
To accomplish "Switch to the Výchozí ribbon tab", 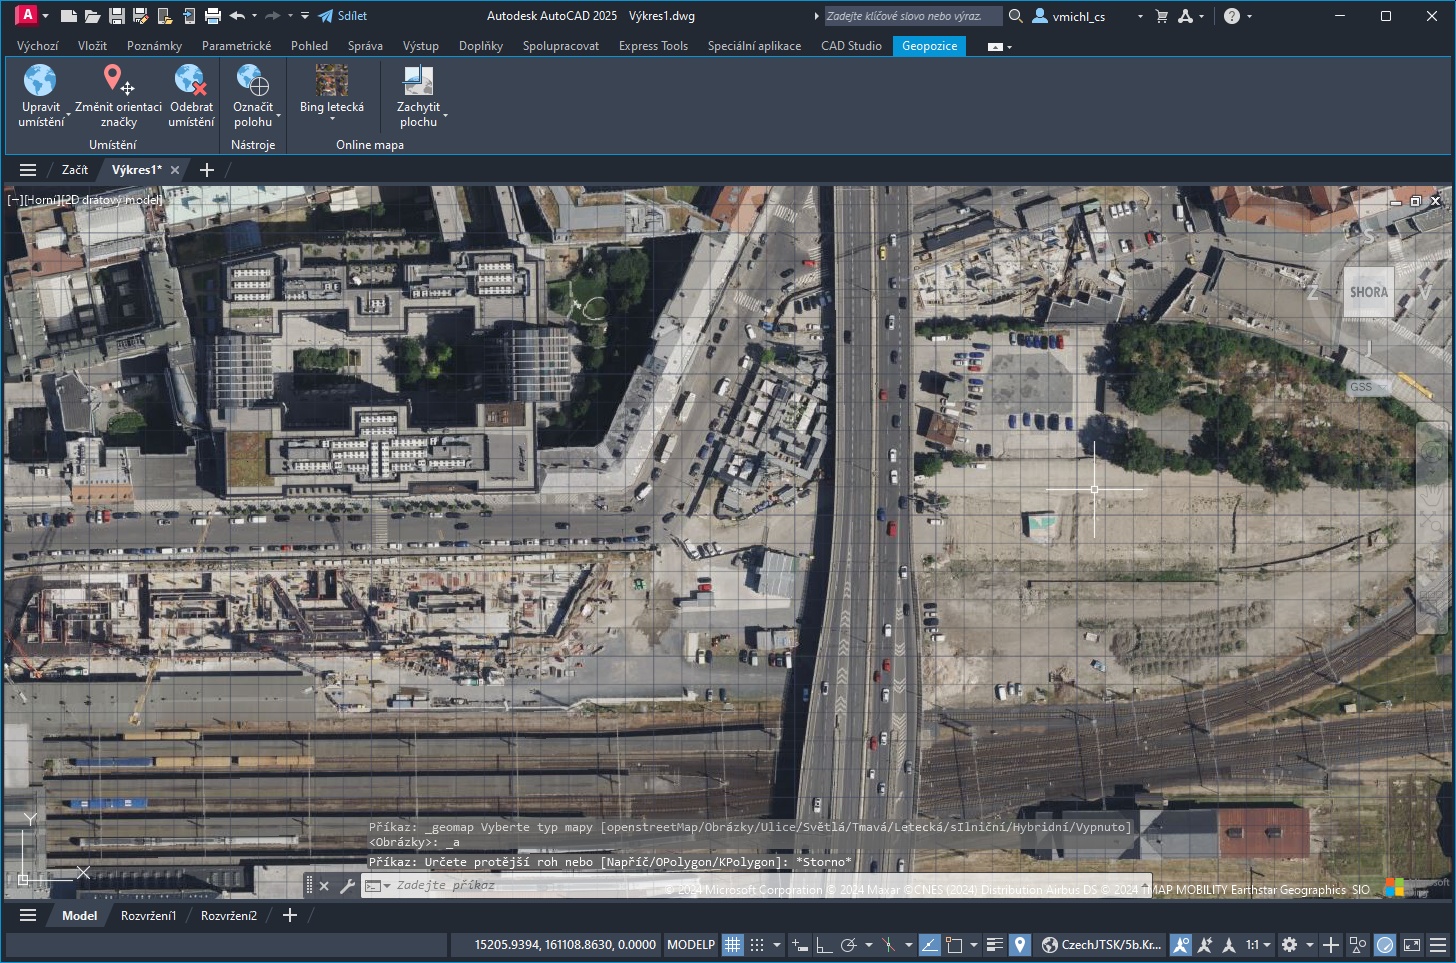I will pos(38,46).
